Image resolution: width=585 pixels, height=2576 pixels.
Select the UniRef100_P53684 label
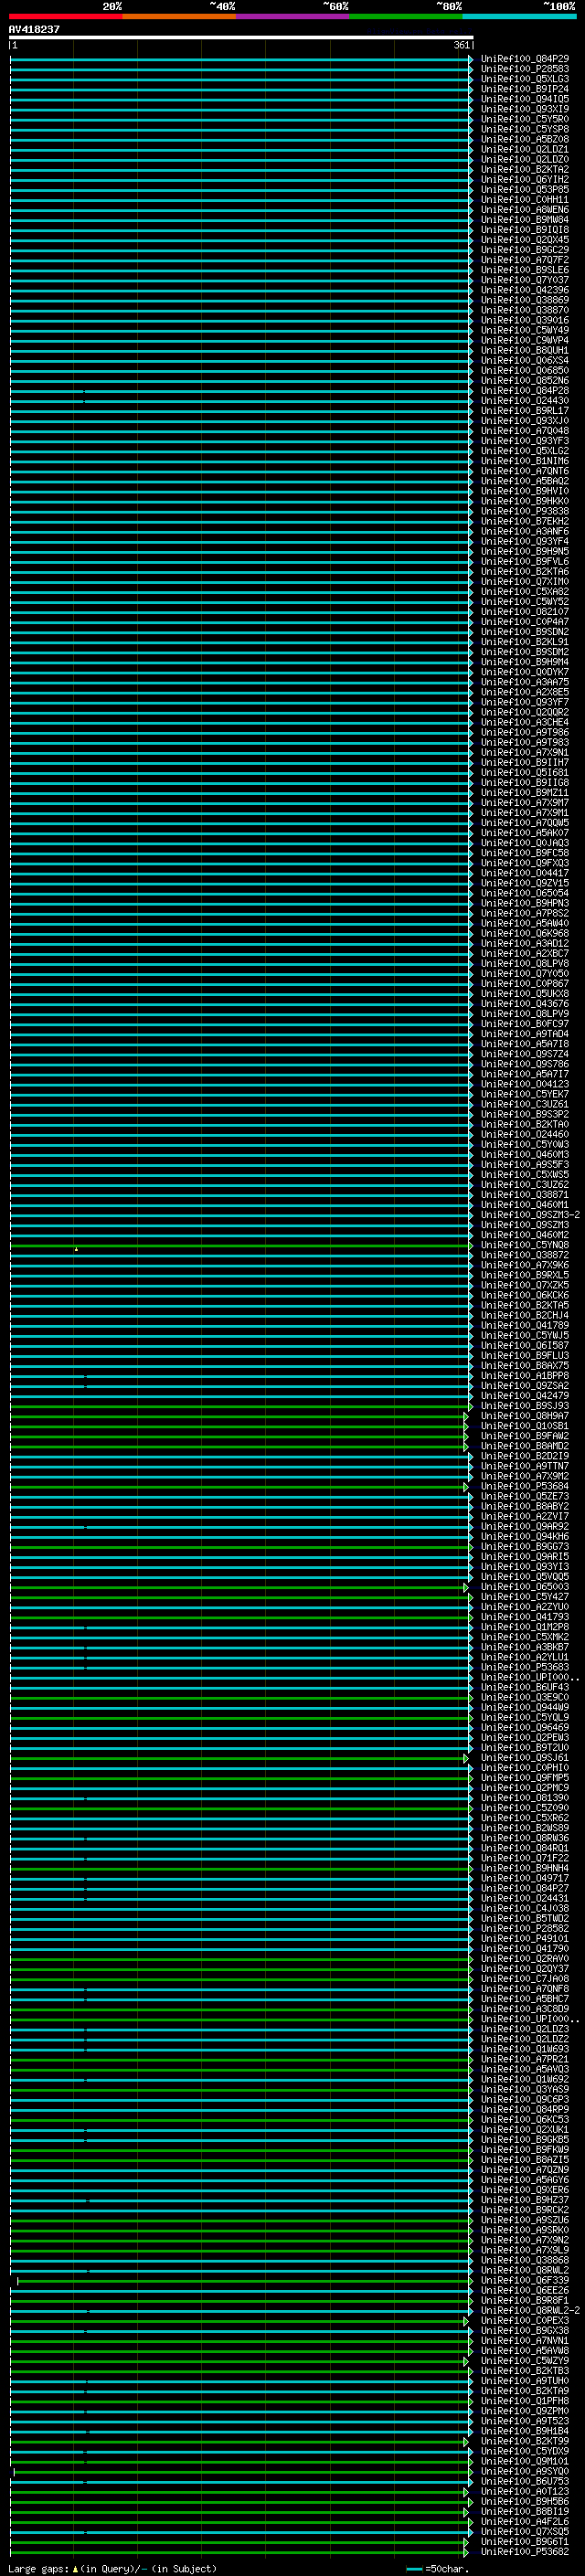coord(525,1486)
